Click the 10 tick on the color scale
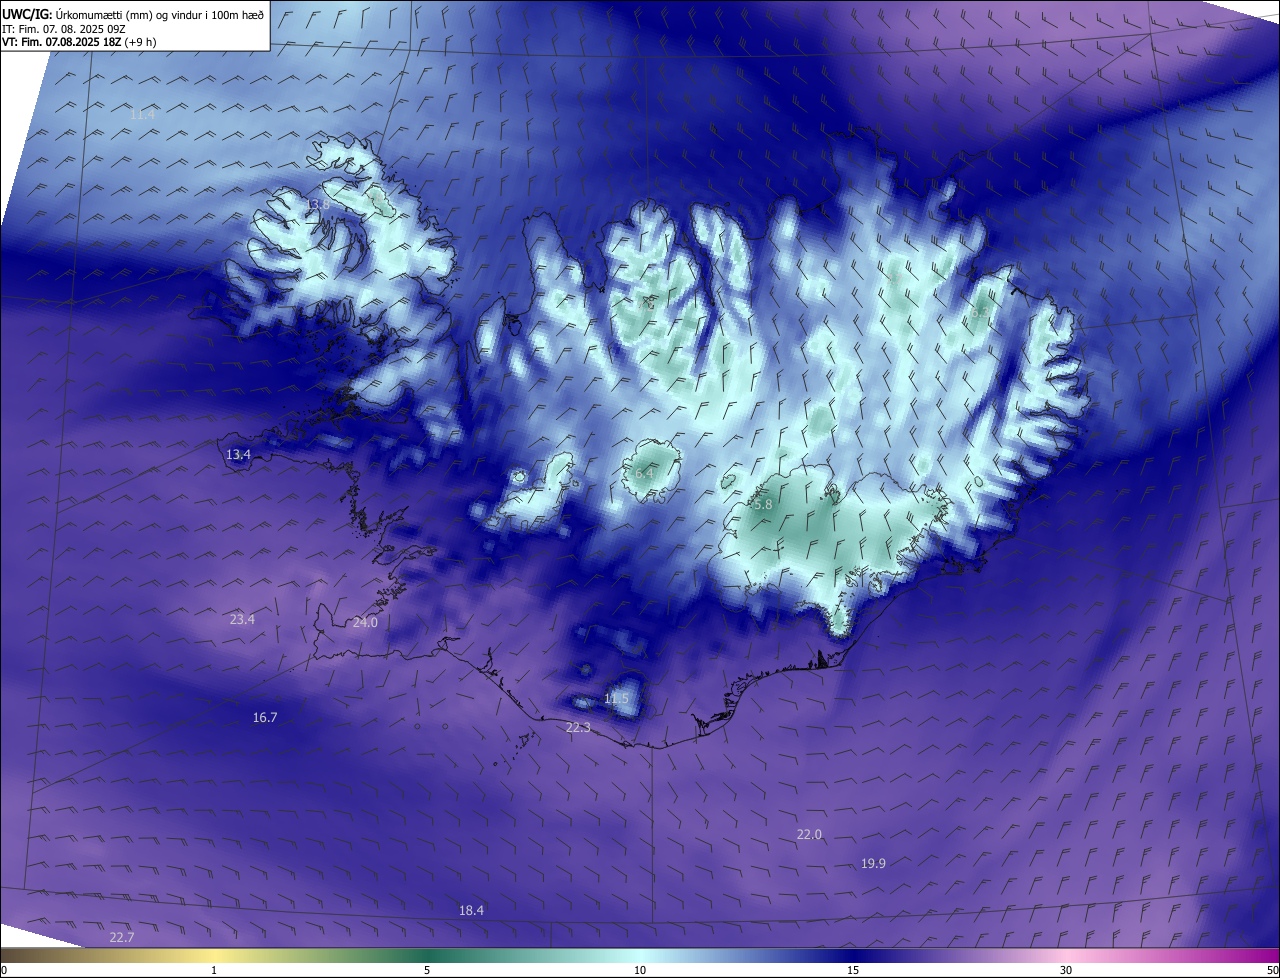Viewport: 1280px width, 978px height. click(x=640, y=970)
